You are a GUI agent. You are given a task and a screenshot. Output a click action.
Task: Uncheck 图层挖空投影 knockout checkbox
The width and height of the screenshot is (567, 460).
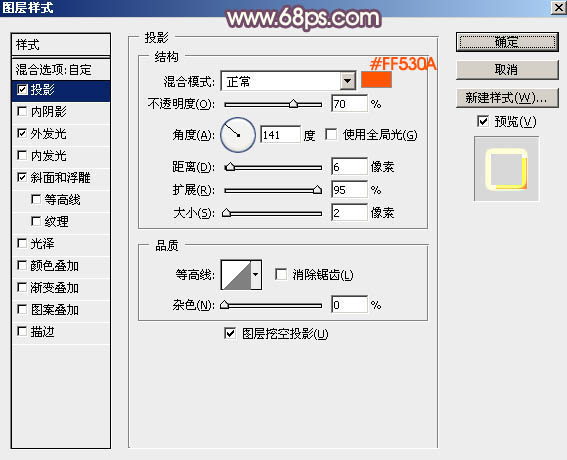click(230, 333)
